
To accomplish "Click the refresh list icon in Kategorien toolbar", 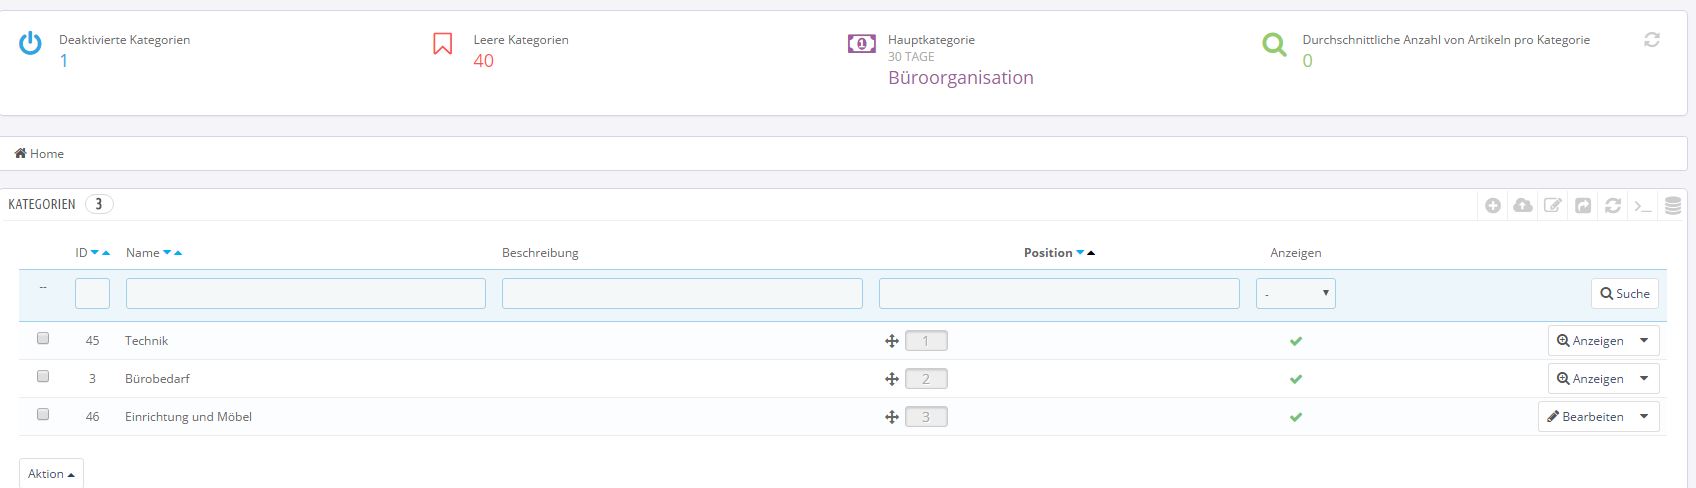I will (1613, 205).
